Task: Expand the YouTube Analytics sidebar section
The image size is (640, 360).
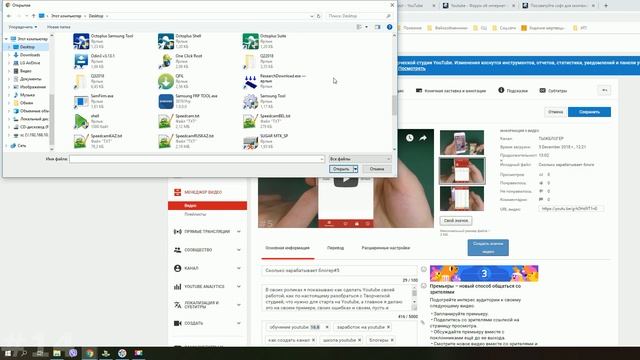Action: [239, 287]
